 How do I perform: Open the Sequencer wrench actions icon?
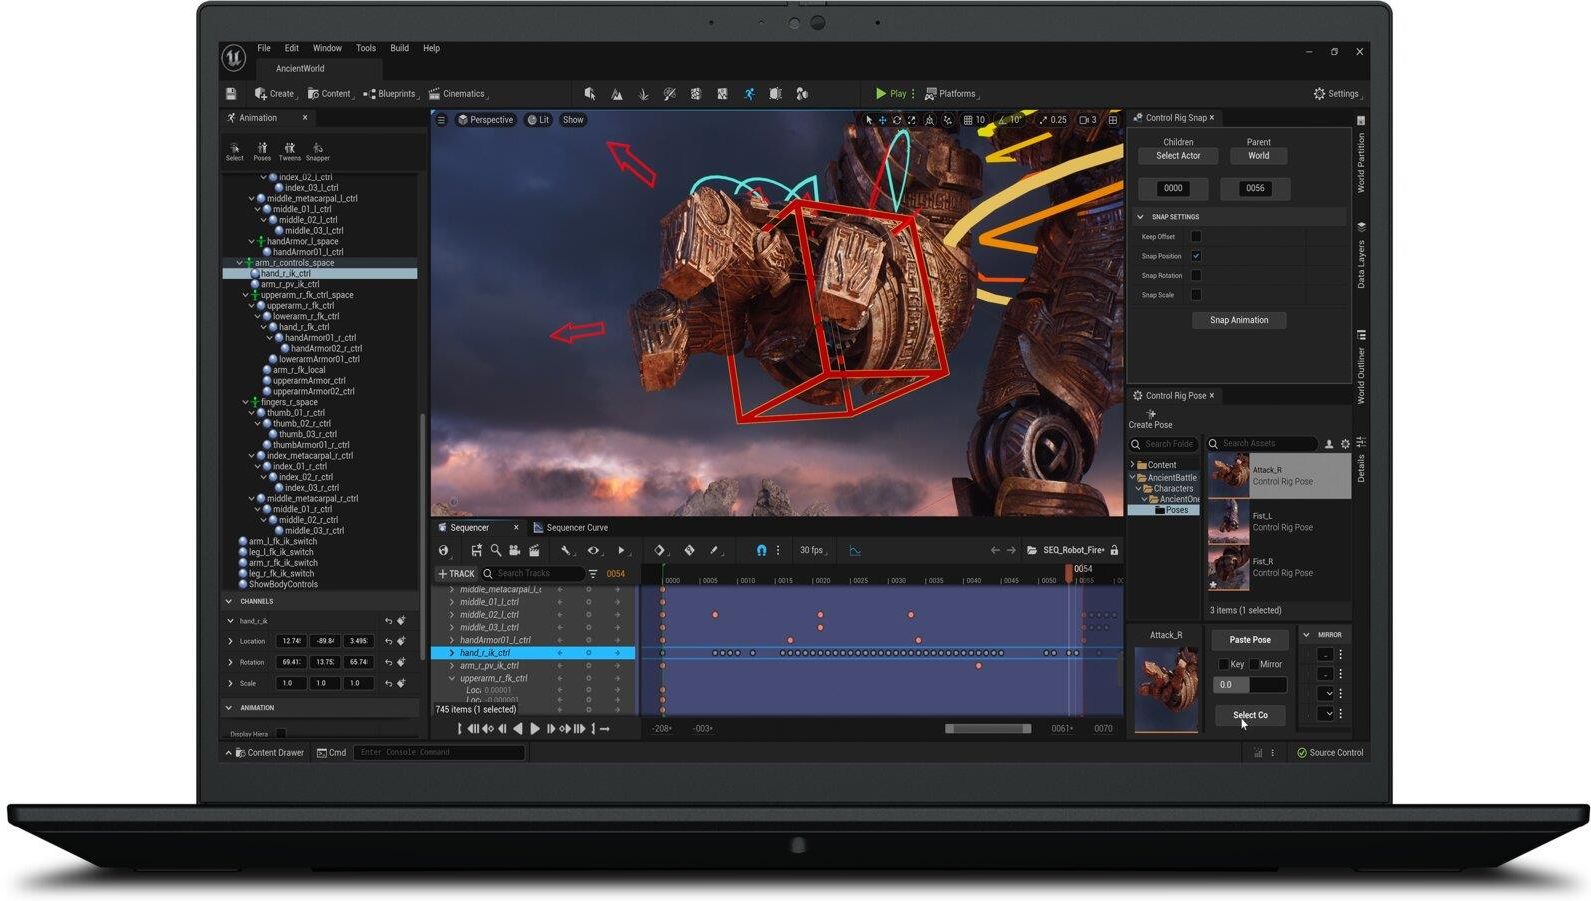(x=566, y=550)
